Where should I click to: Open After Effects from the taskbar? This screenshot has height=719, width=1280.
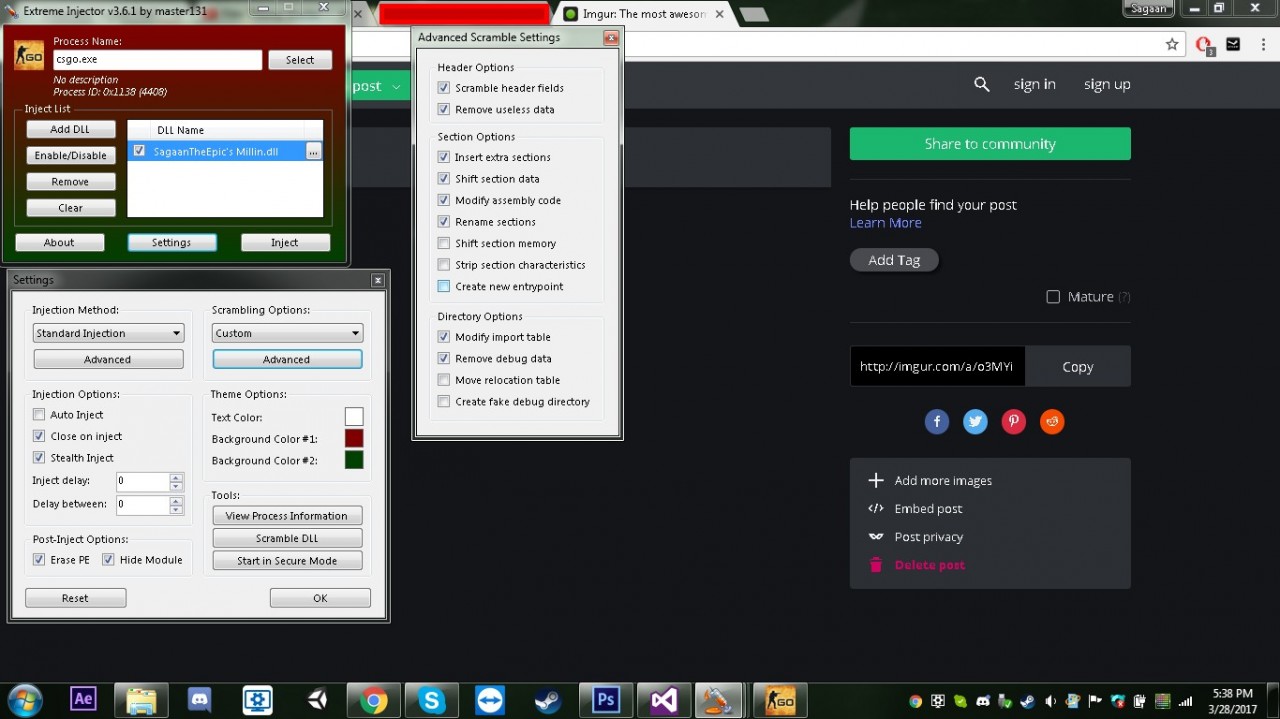point(83,699)
